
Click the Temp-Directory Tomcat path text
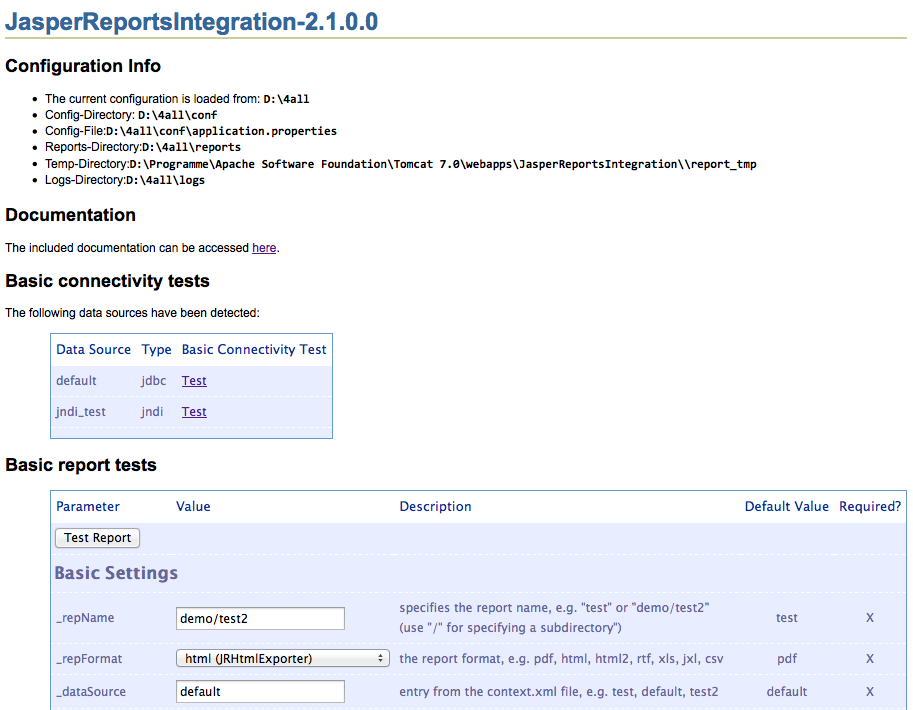pyautogui.click(x=442, y=164)
